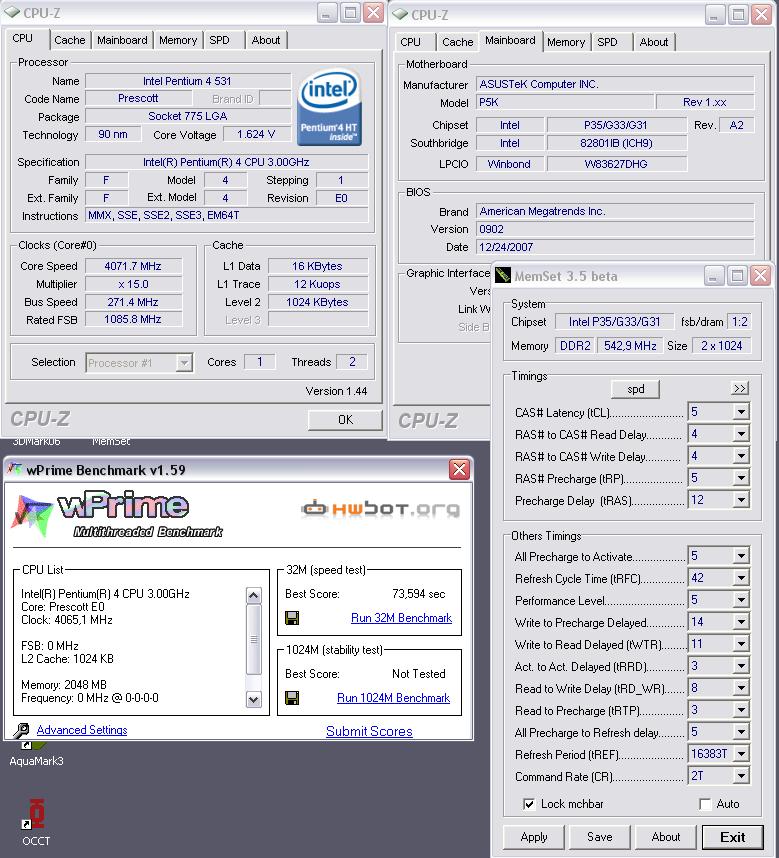Open the Submit Scores link
The width and height of the screenshot is (779, 858).
369,732
